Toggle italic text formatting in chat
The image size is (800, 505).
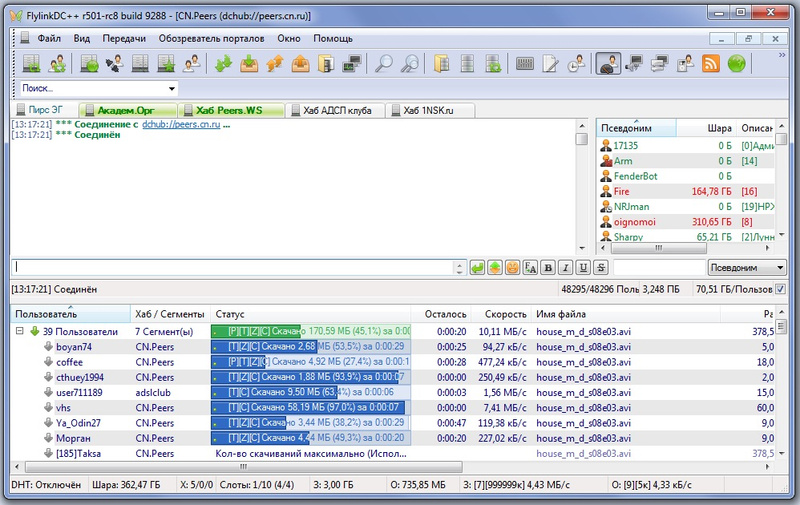[565, 268]
